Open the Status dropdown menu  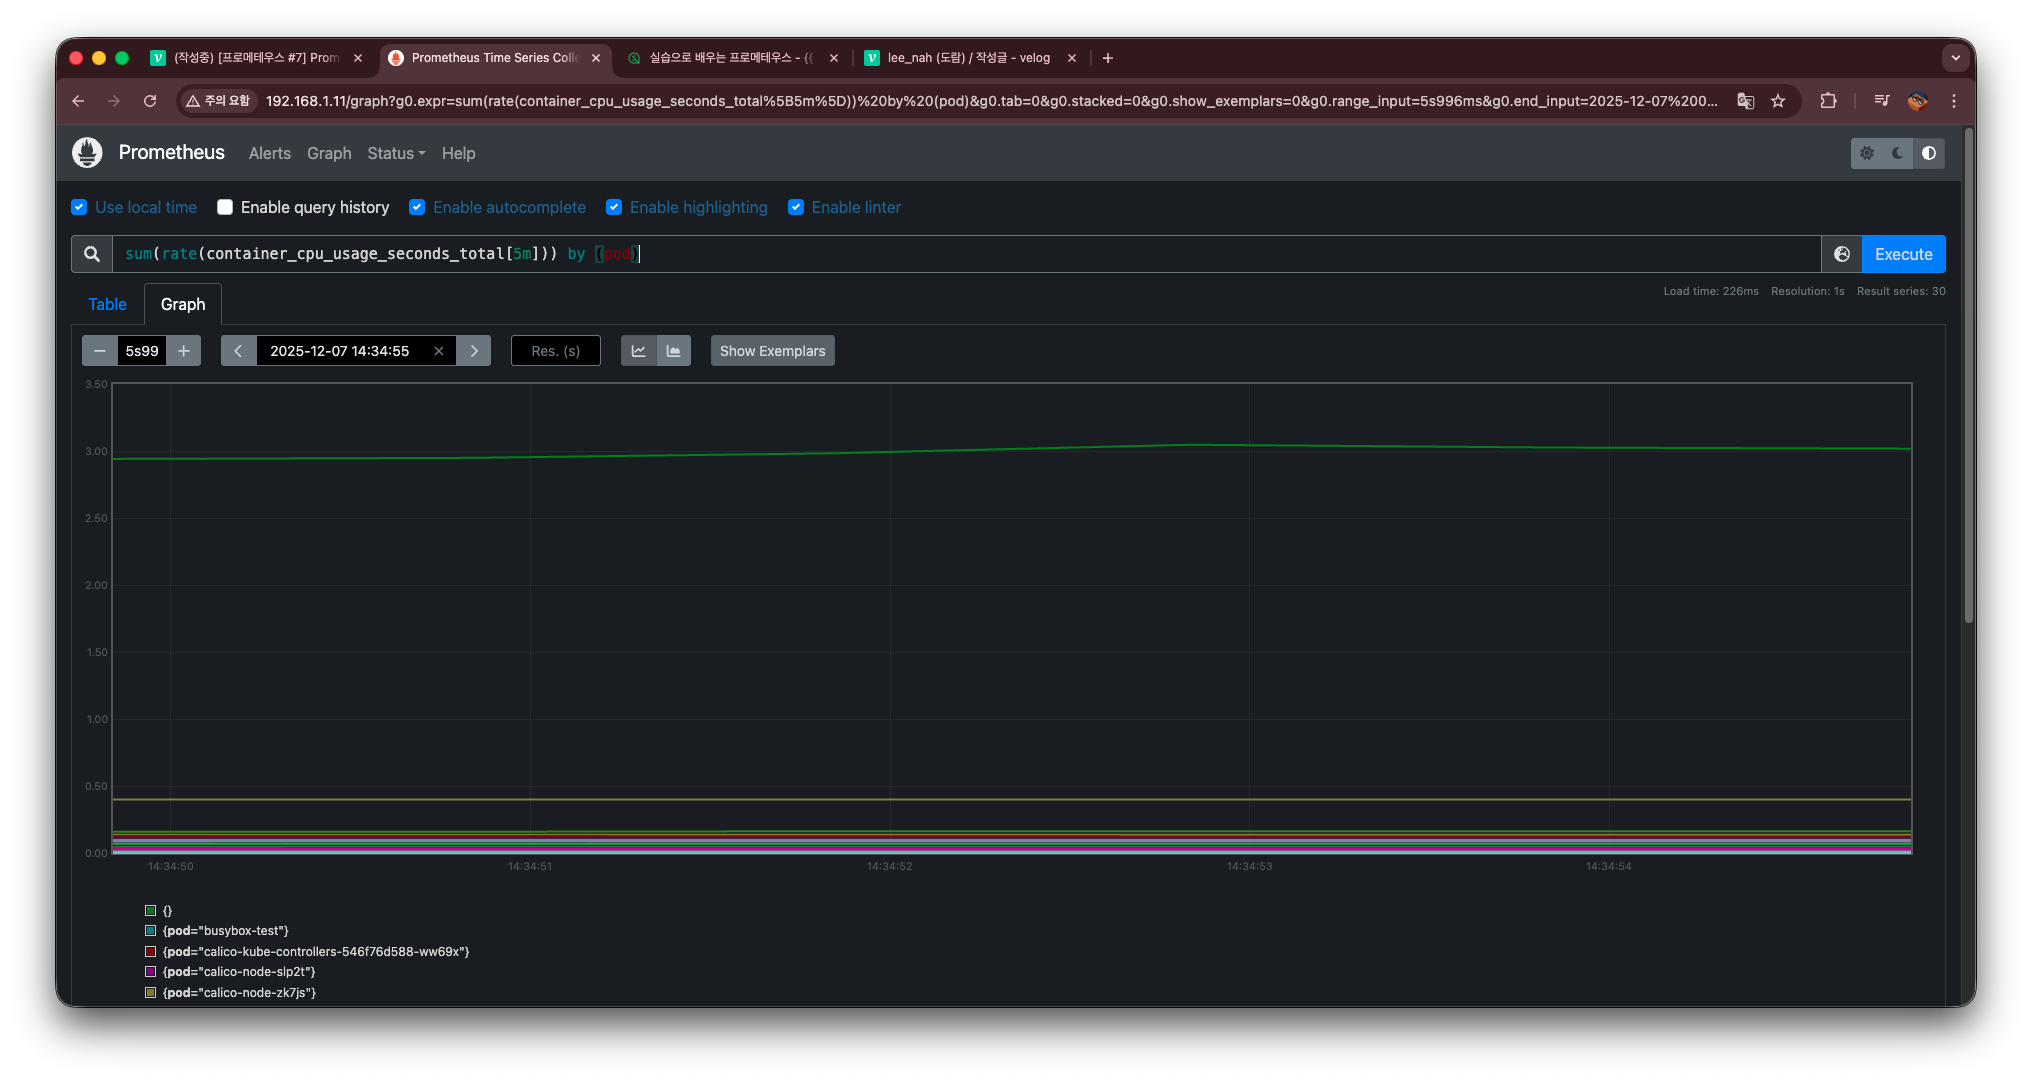point(396,153)
